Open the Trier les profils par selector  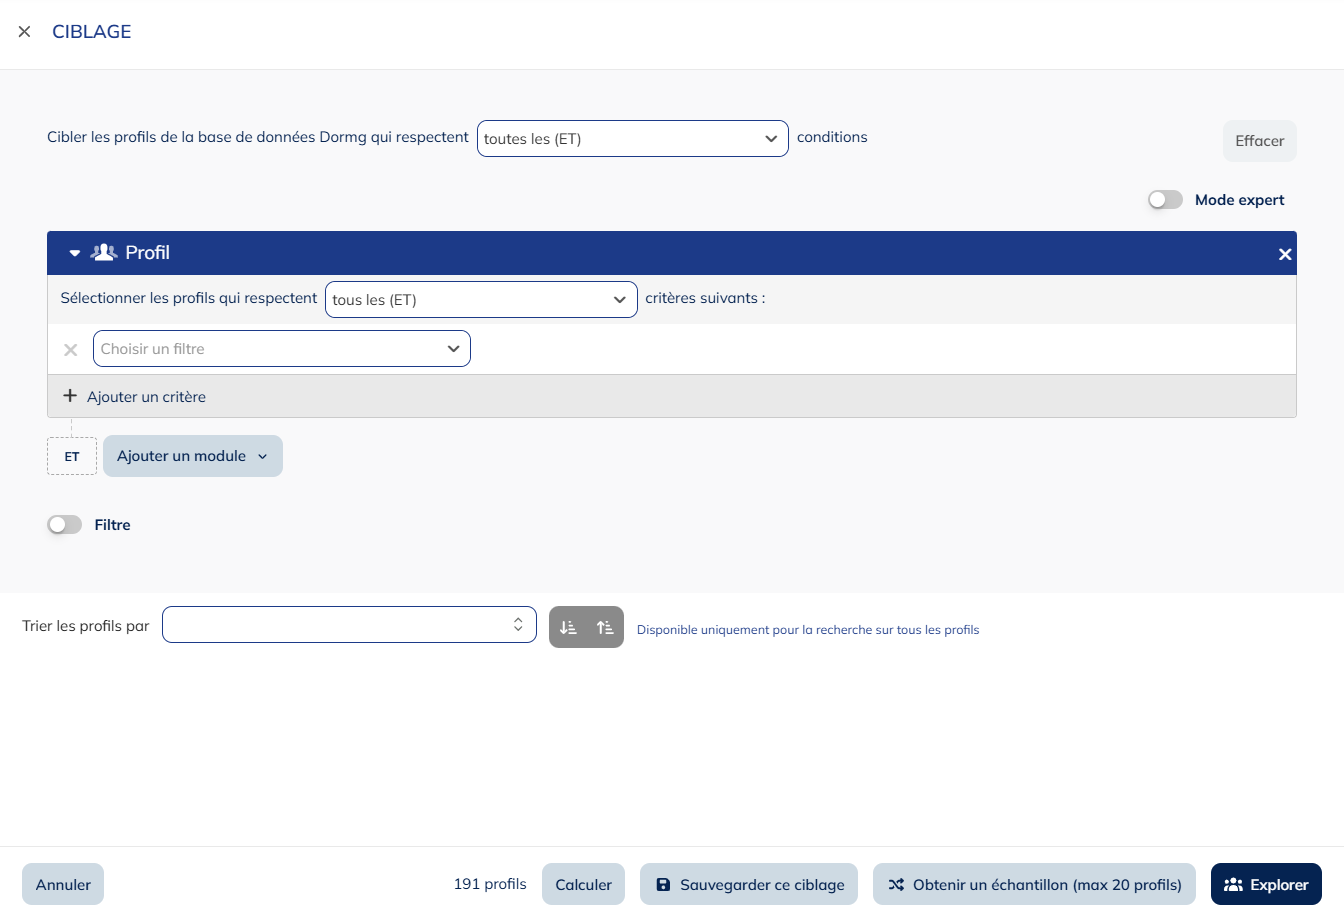click(349, 625)
